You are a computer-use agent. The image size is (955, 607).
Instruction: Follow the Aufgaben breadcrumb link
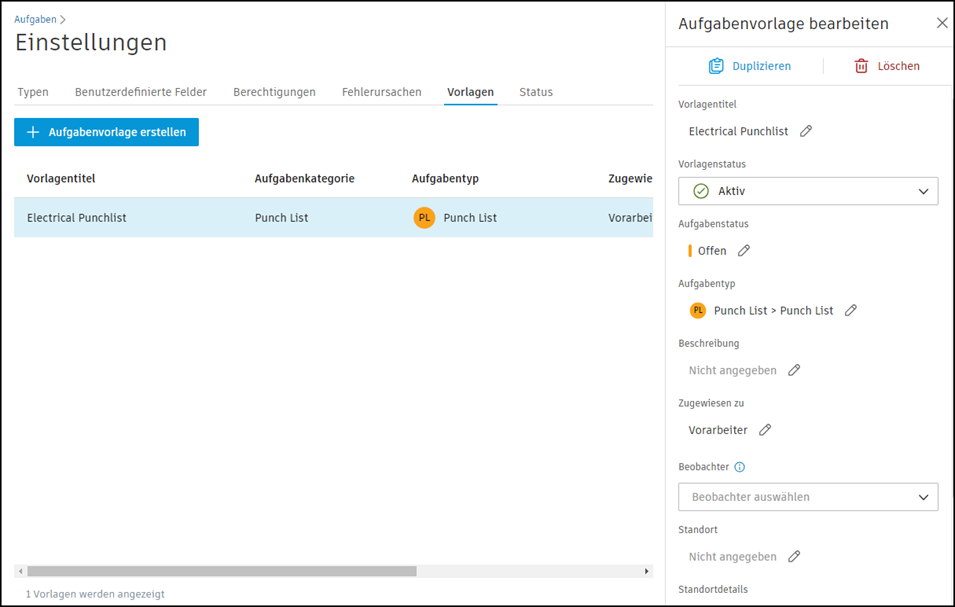[35, 19]
